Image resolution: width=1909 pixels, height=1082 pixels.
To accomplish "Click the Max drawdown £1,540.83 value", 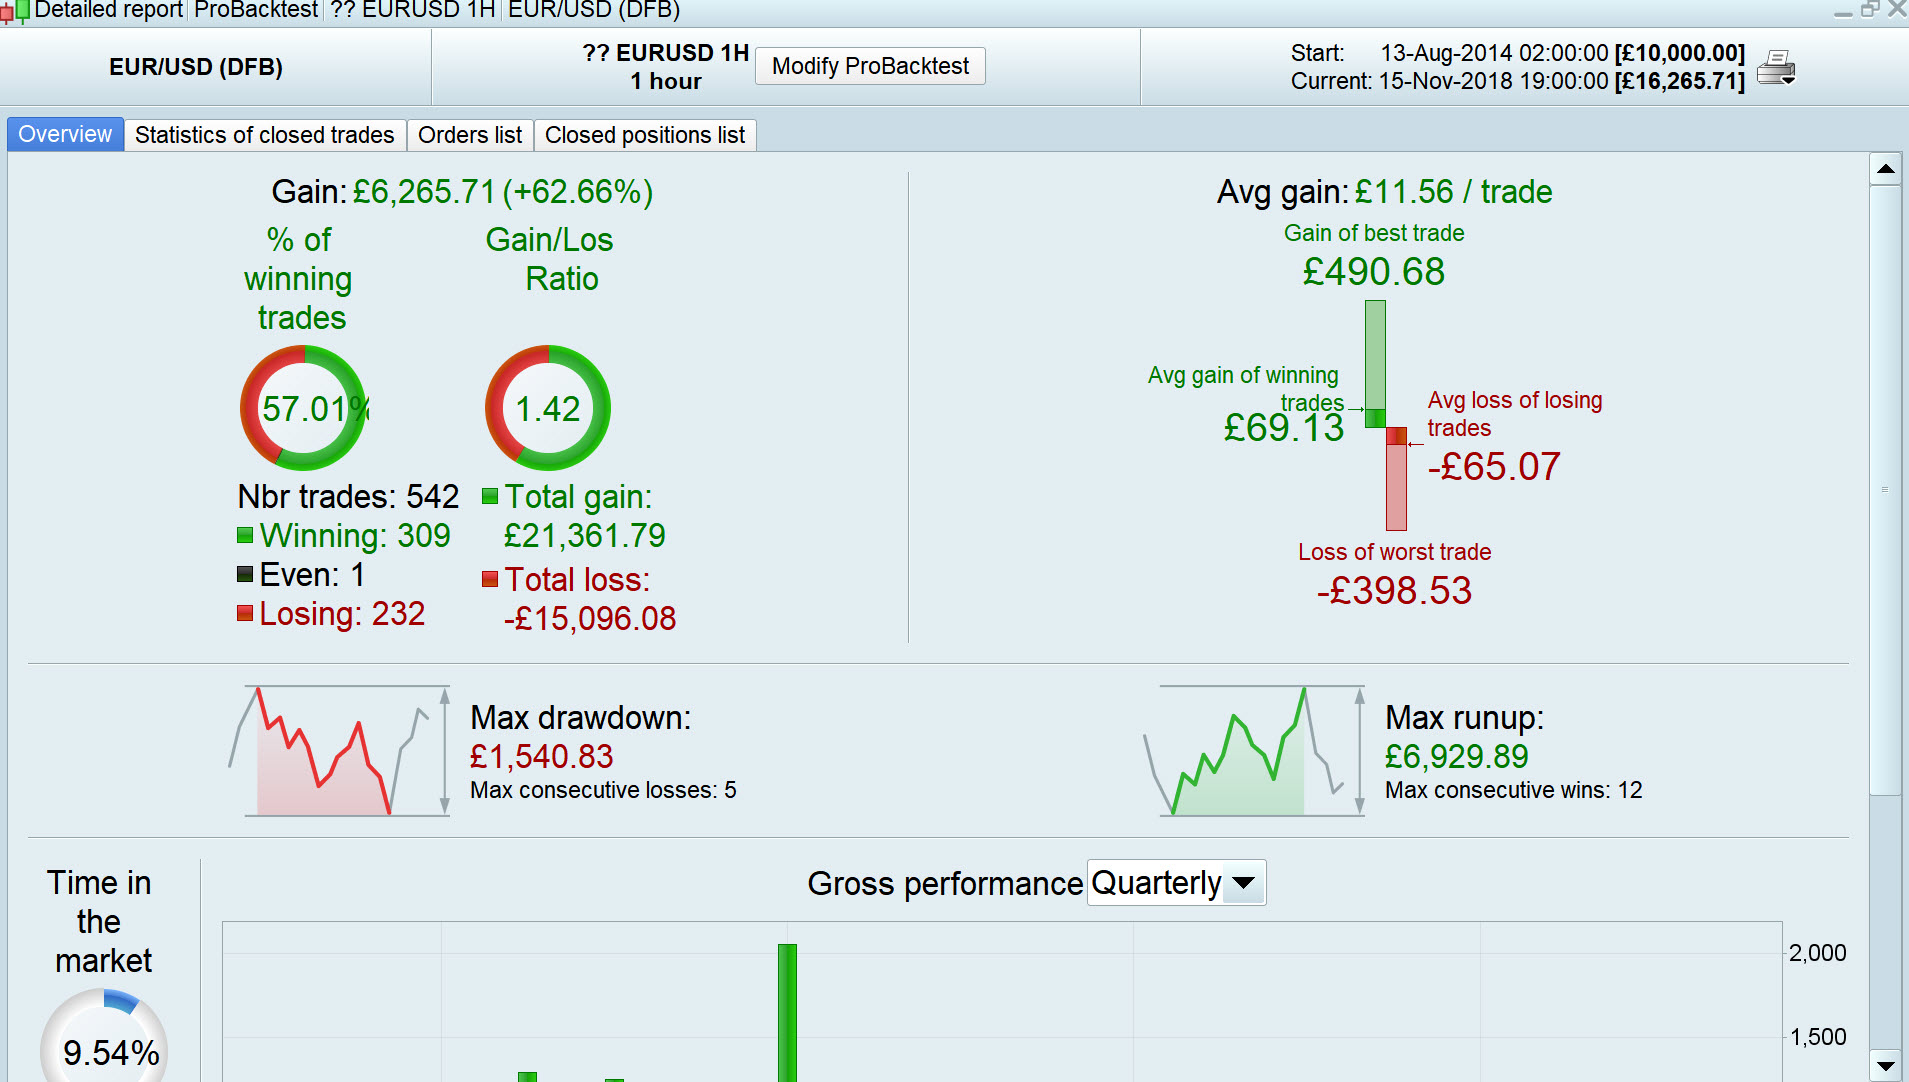I will 542,757.
